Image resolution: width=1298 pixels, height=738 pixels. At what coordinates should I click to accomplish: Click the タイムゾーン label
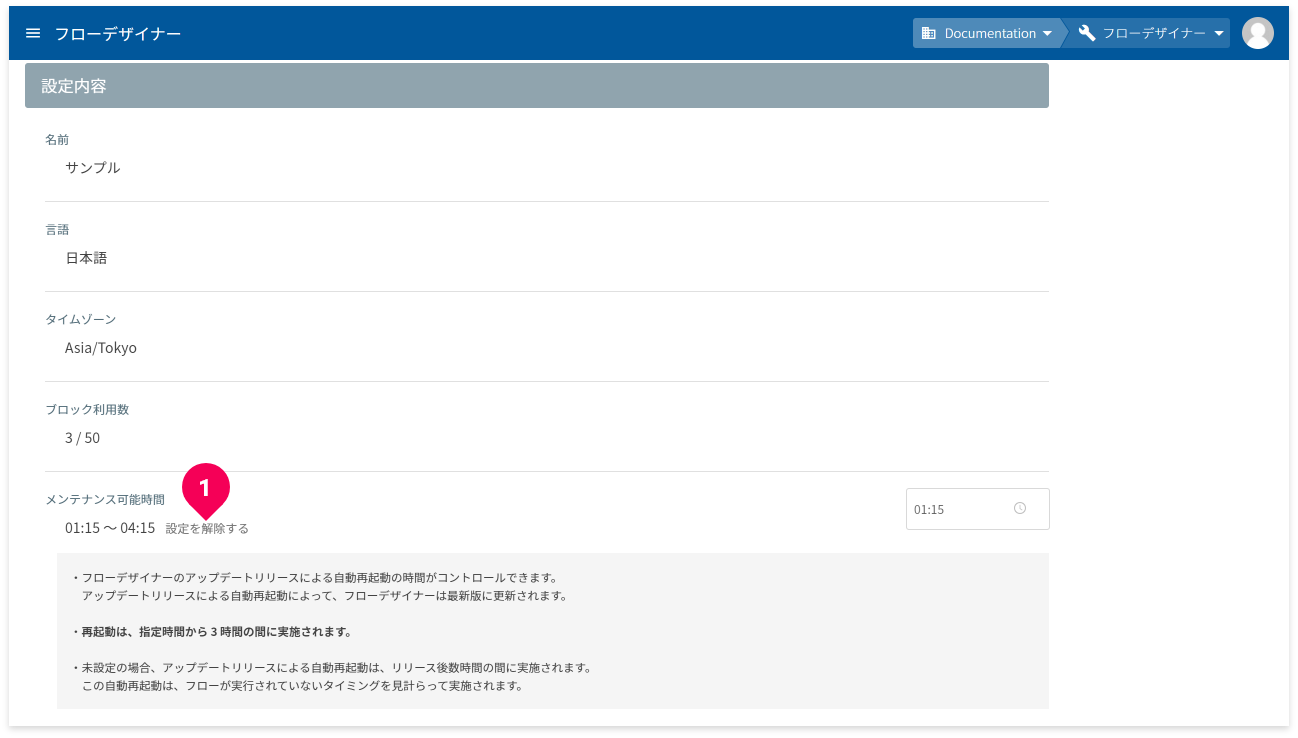(x=81, y=319)
